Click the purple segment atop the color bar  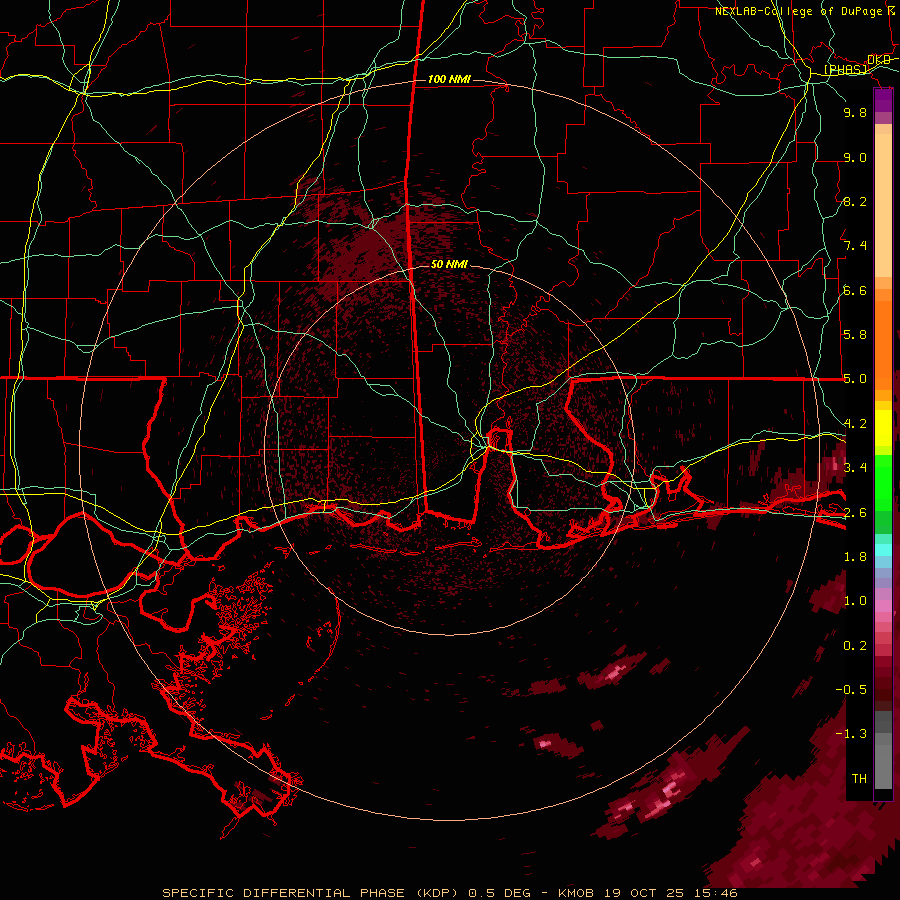click(x=883, y=100)
